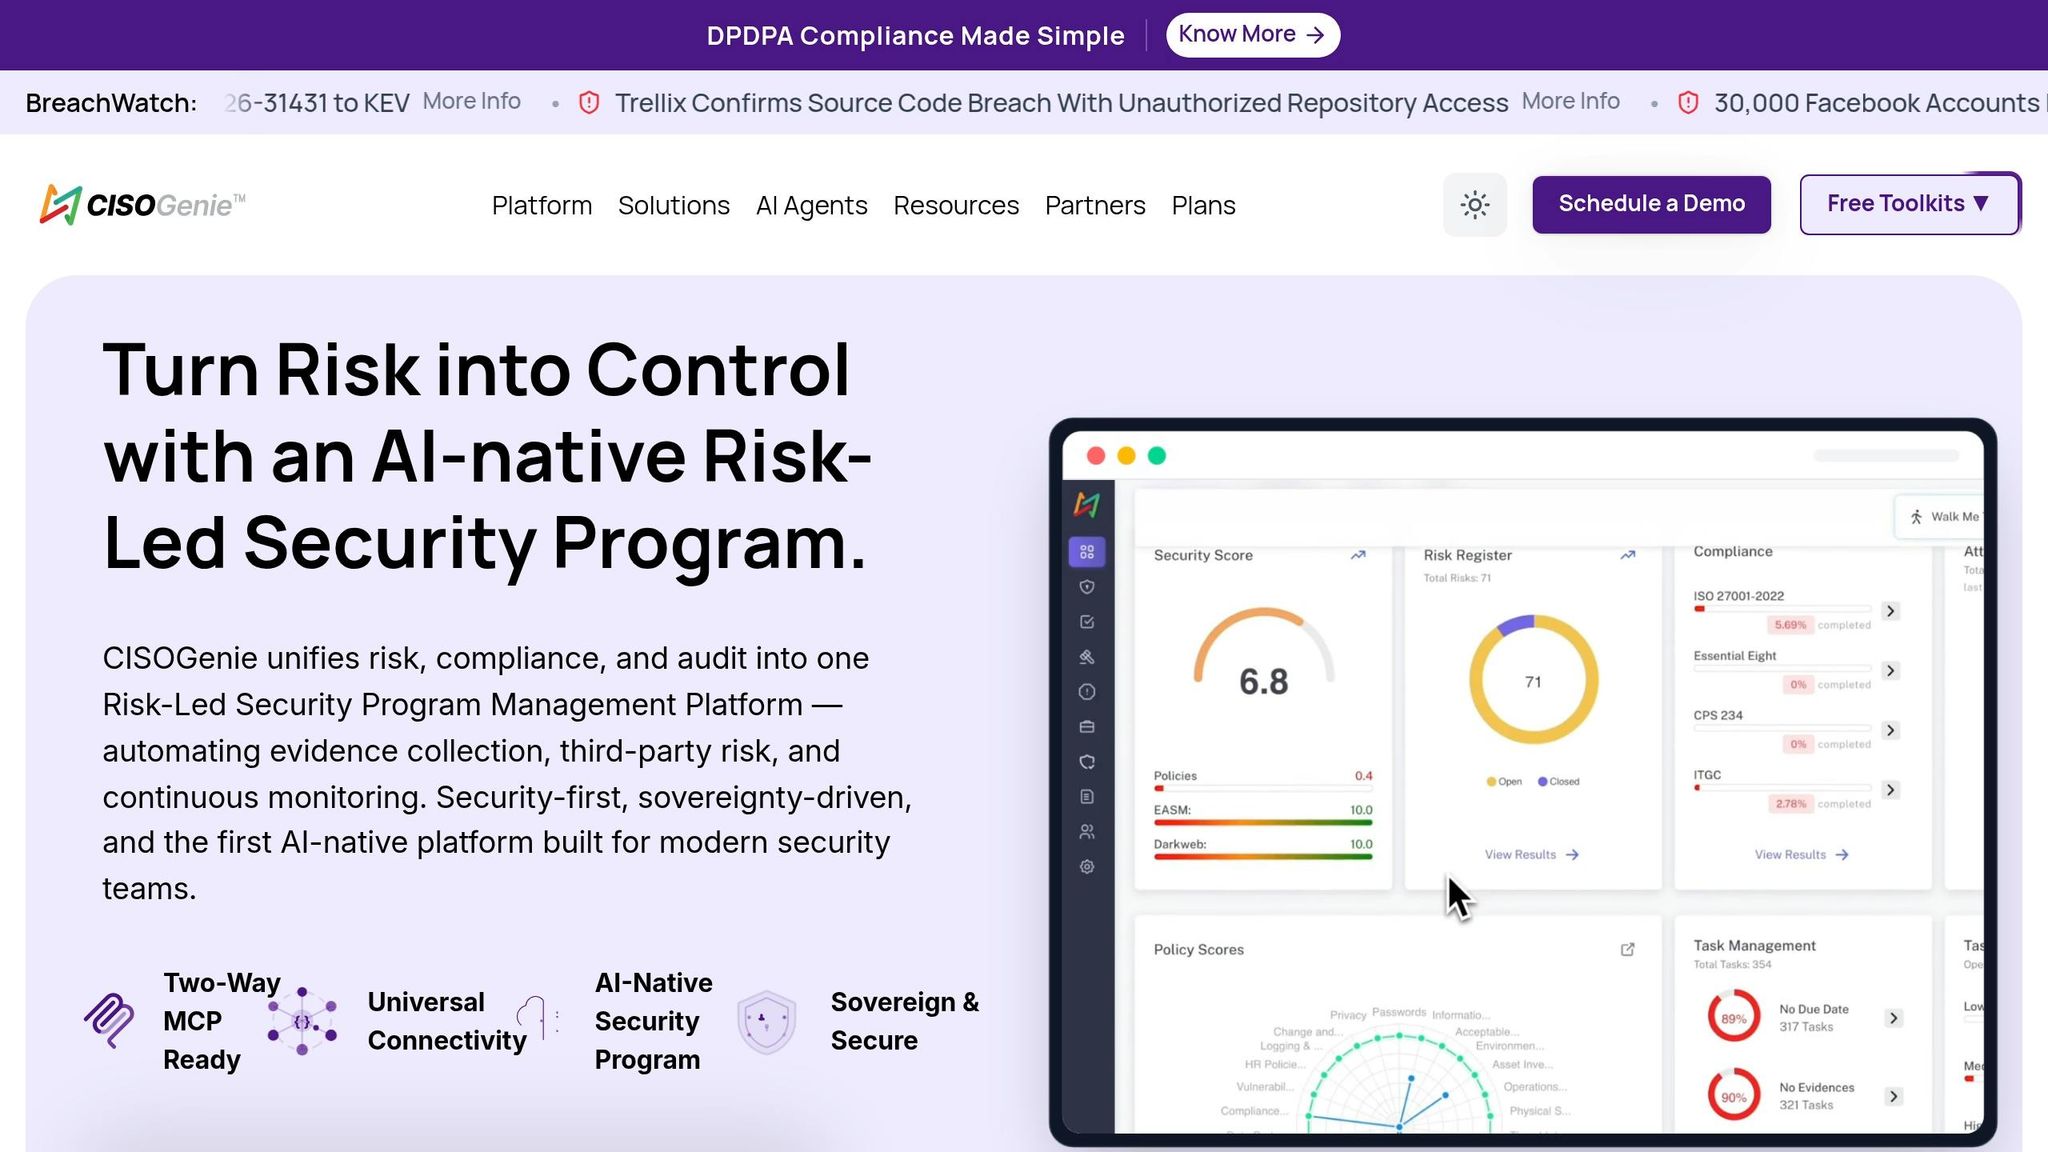The width and height of the screenshot is (2048, 1152).
Task: Click the 6.8 Security Score gauge
Action: point(1264,655)
